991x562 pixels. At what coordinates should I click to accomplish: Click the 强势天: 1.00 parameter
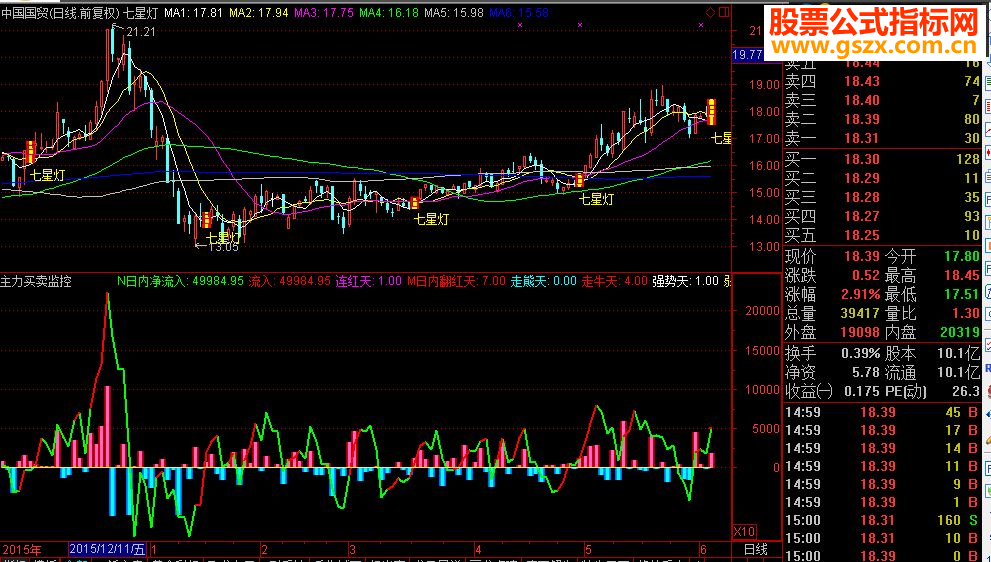pyautogui.click(x=686, y=281)
